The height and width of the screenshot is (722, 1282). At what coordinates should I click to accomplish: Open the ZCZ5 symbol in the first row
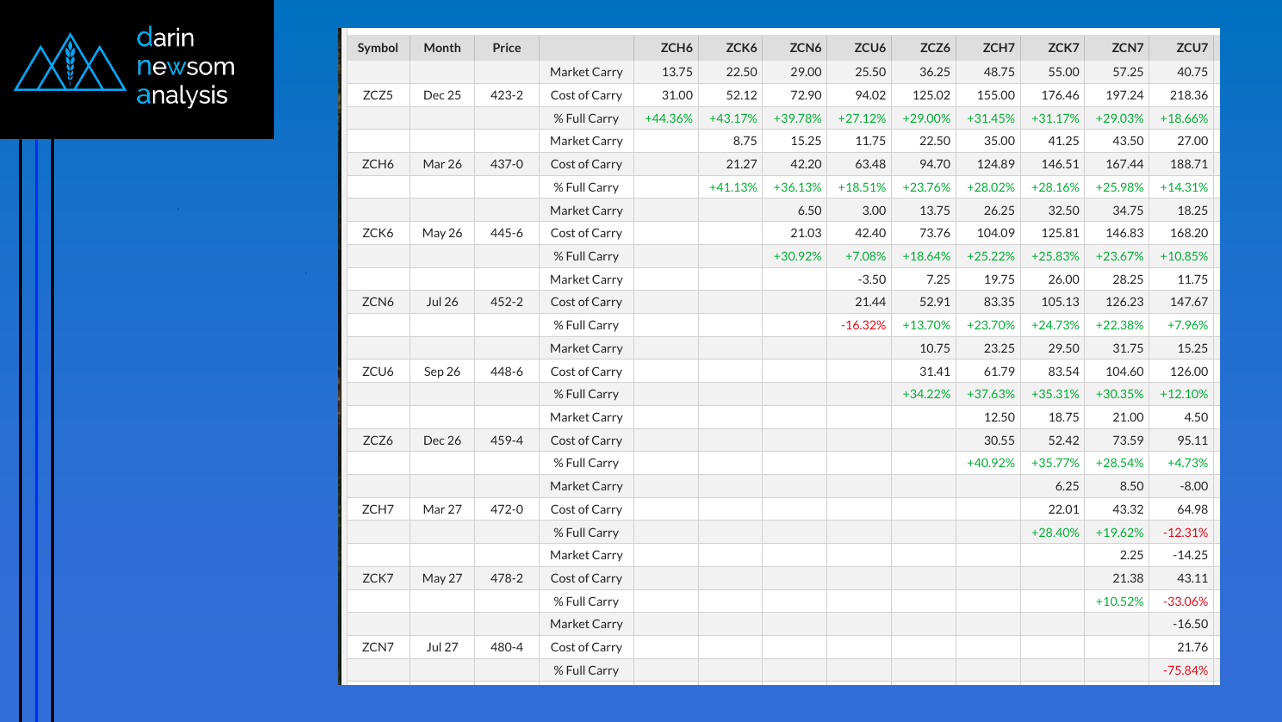(x=378, y=95)
